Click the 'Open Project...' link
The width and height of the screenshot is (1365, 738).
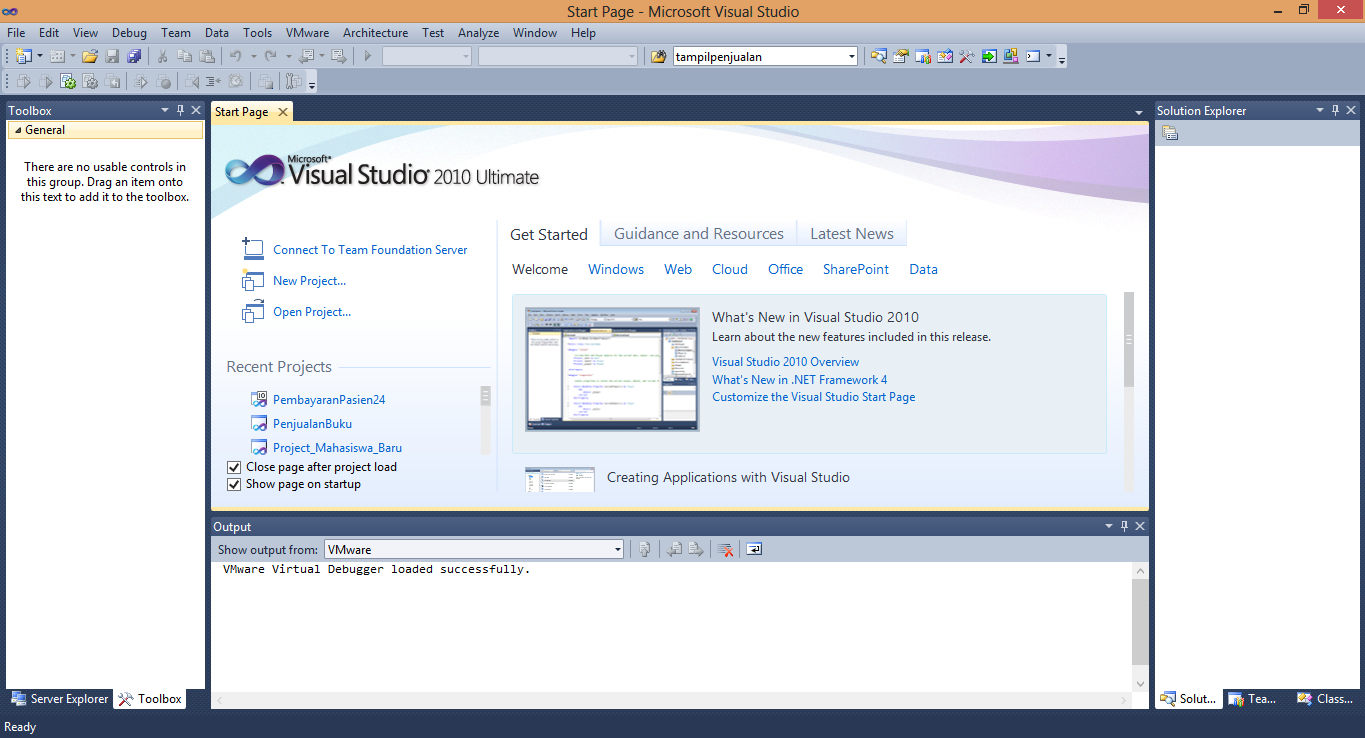point(312,312)
